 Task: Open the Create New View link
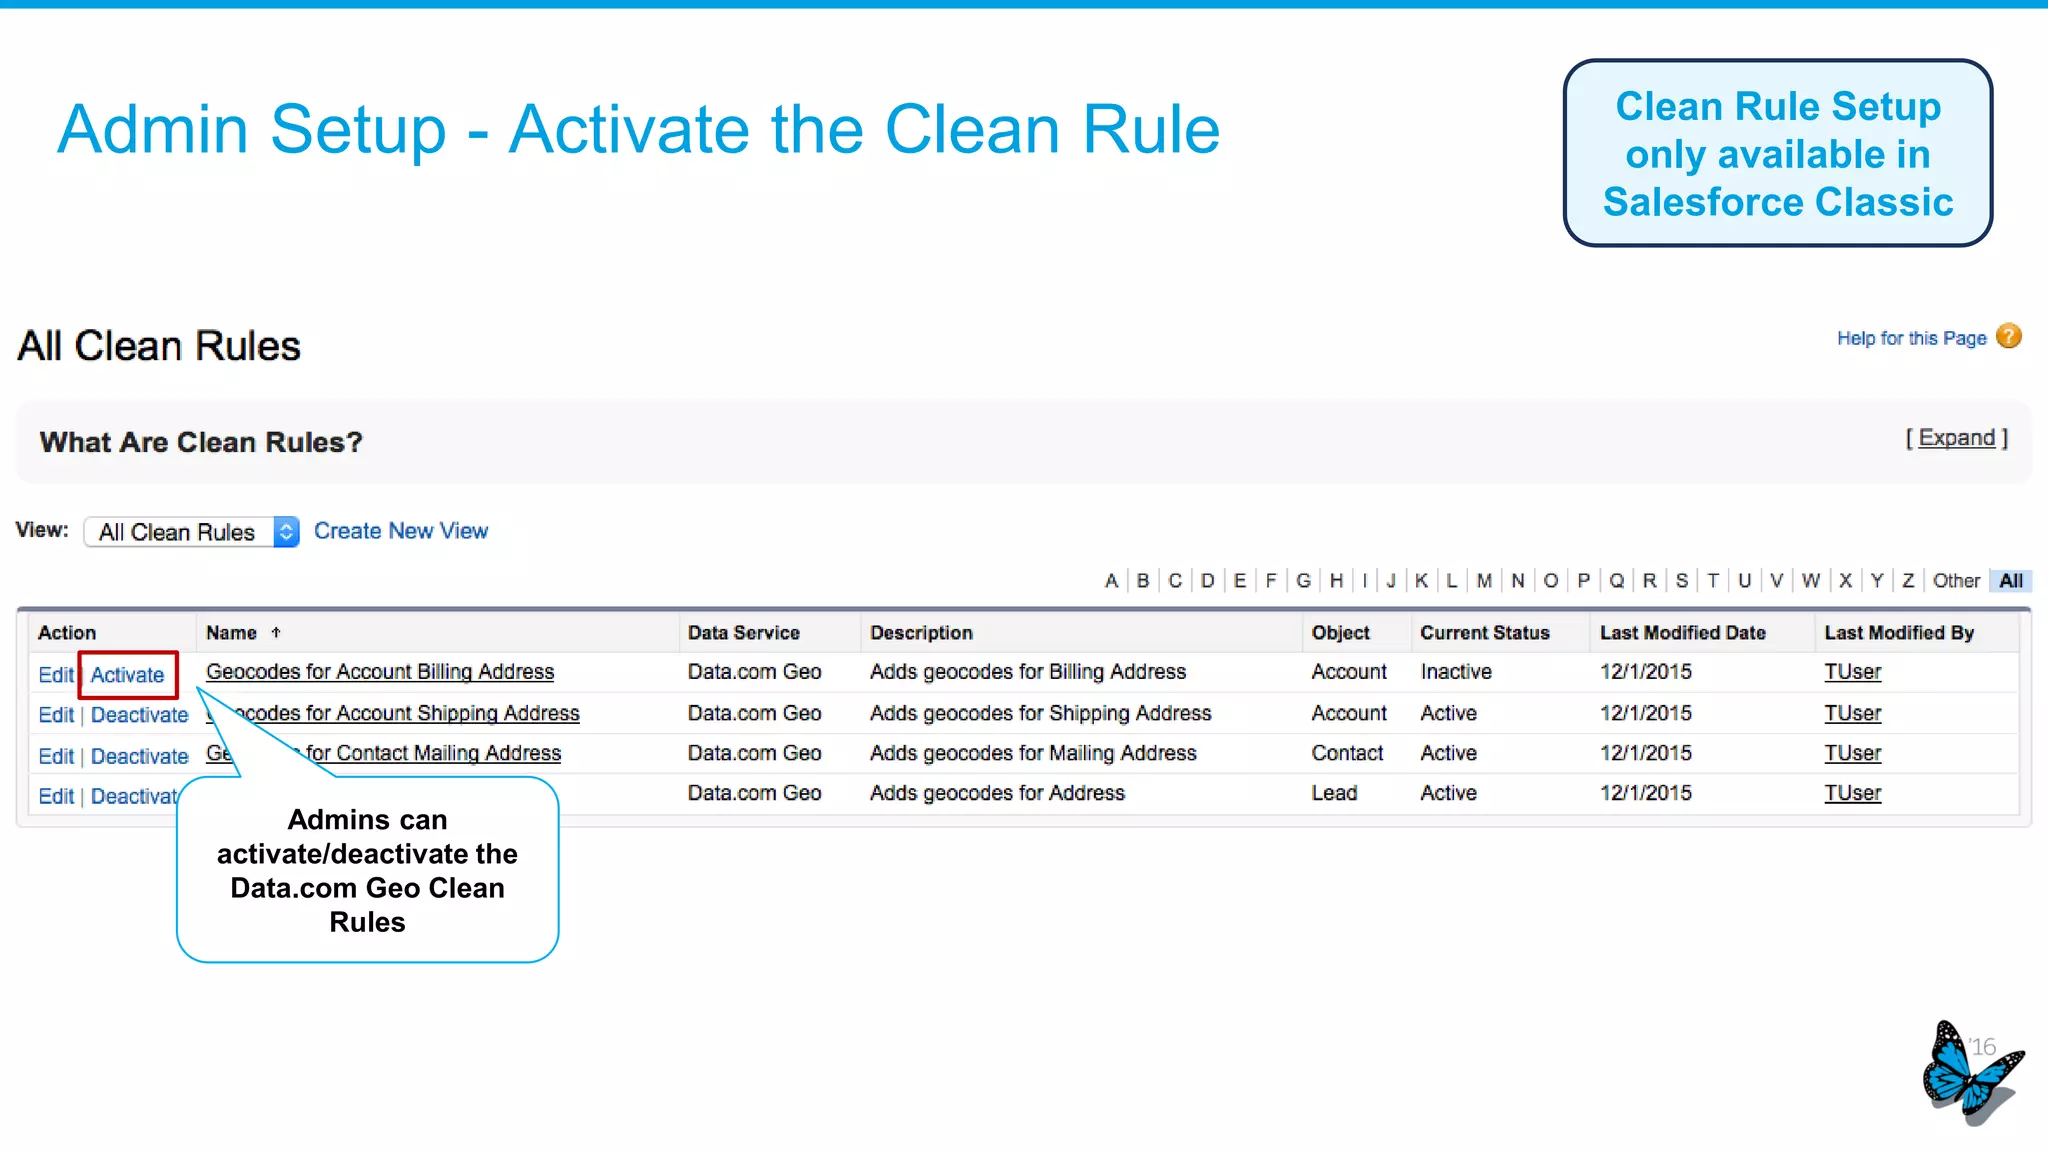(401, 531)
